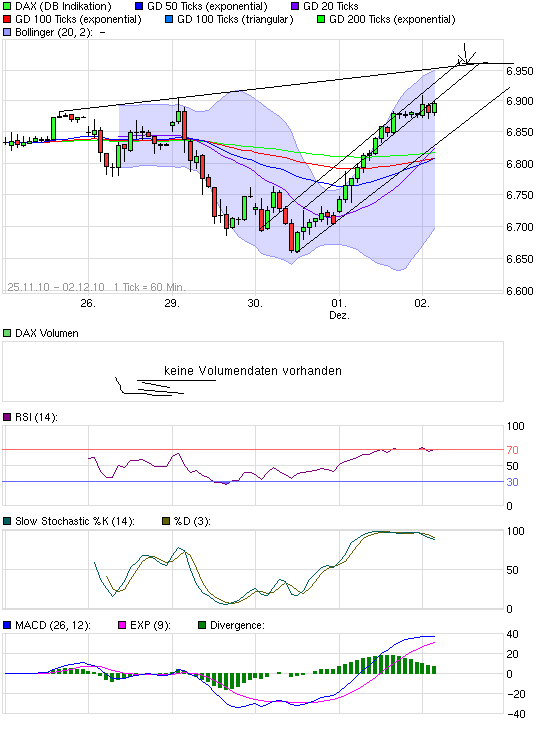The width and height of the screenshot is (545, 748).
Task: Click the blue GD 100 Ticks triangular swatch
Action: coord(168,20)
